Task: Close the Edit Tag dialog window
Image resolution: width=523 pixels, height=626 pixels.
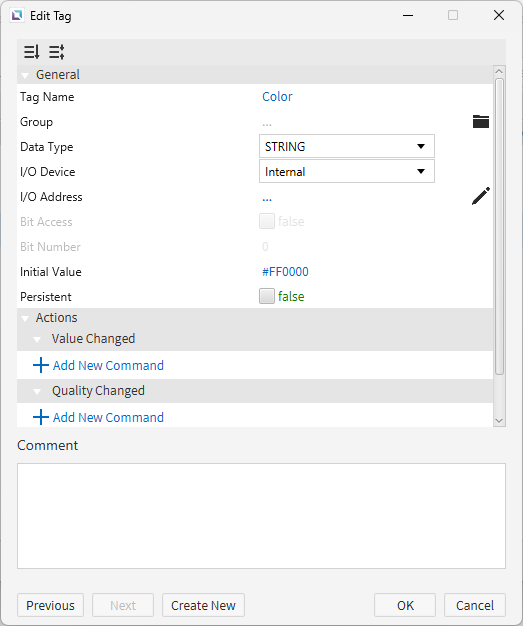Action: [x=499, y=16]
